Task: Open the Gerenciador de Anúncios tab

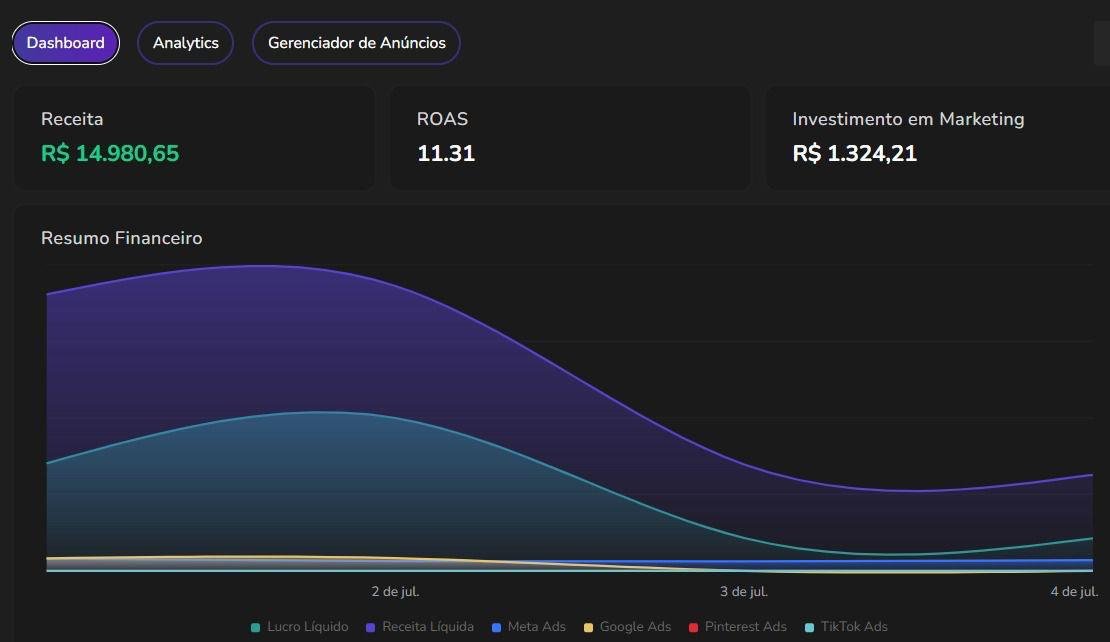Action: (356, 43)
